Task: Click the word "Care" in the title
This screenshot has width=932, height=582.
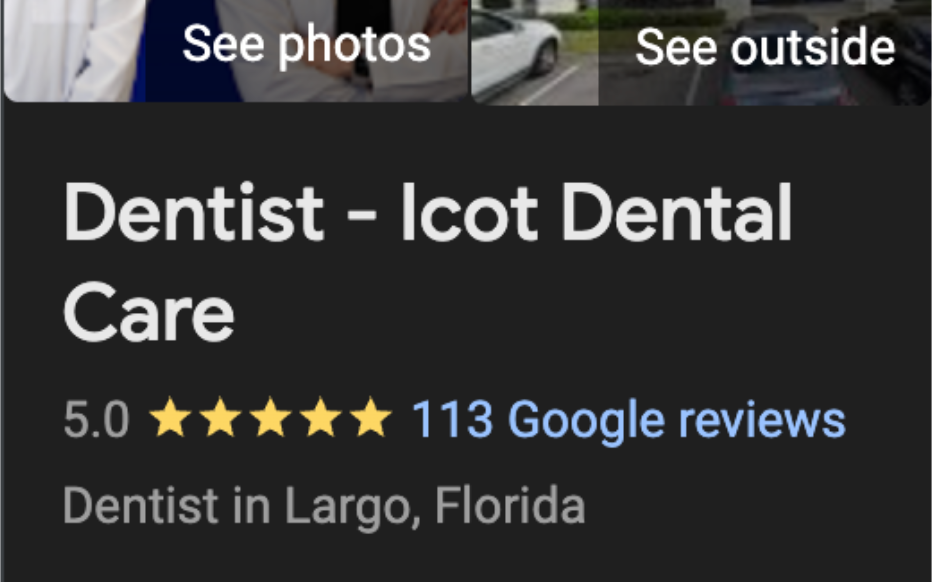Action: tap(149, 312)
